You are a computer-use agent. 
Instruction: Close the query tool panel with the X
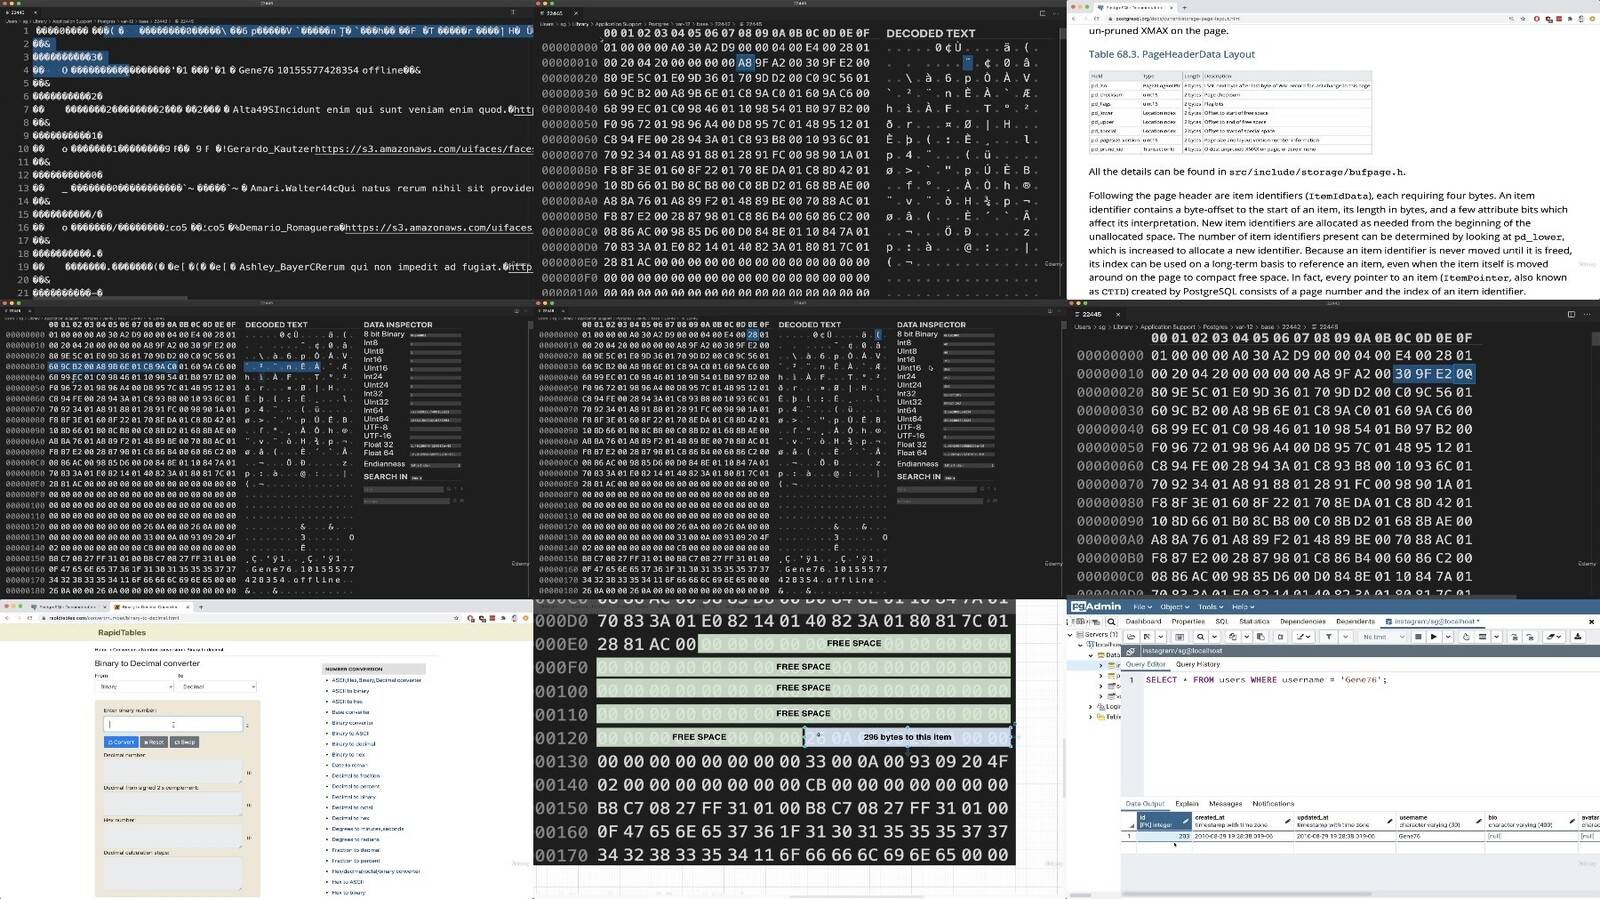tap(1591, 621)
